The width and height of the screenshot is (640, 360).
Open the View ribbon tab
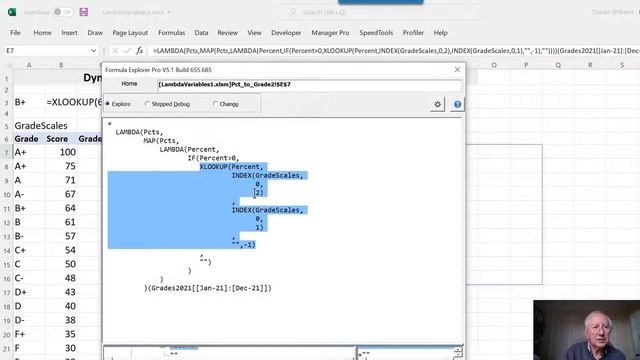pos(254,33)
